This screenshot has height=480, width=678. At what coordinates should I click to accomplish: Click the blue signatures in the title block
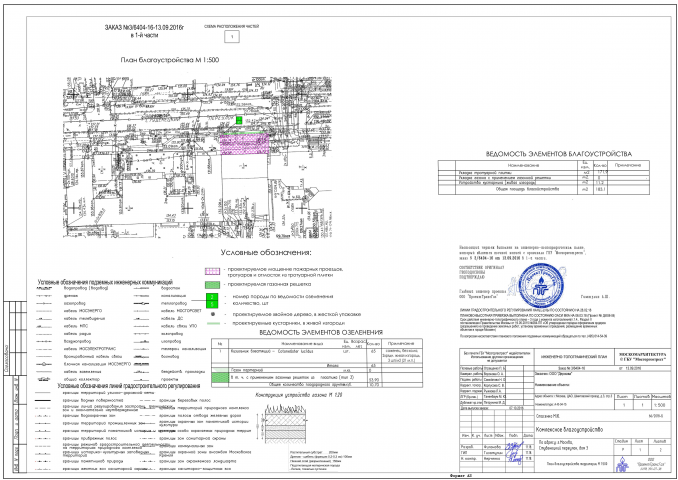point(515,453)
